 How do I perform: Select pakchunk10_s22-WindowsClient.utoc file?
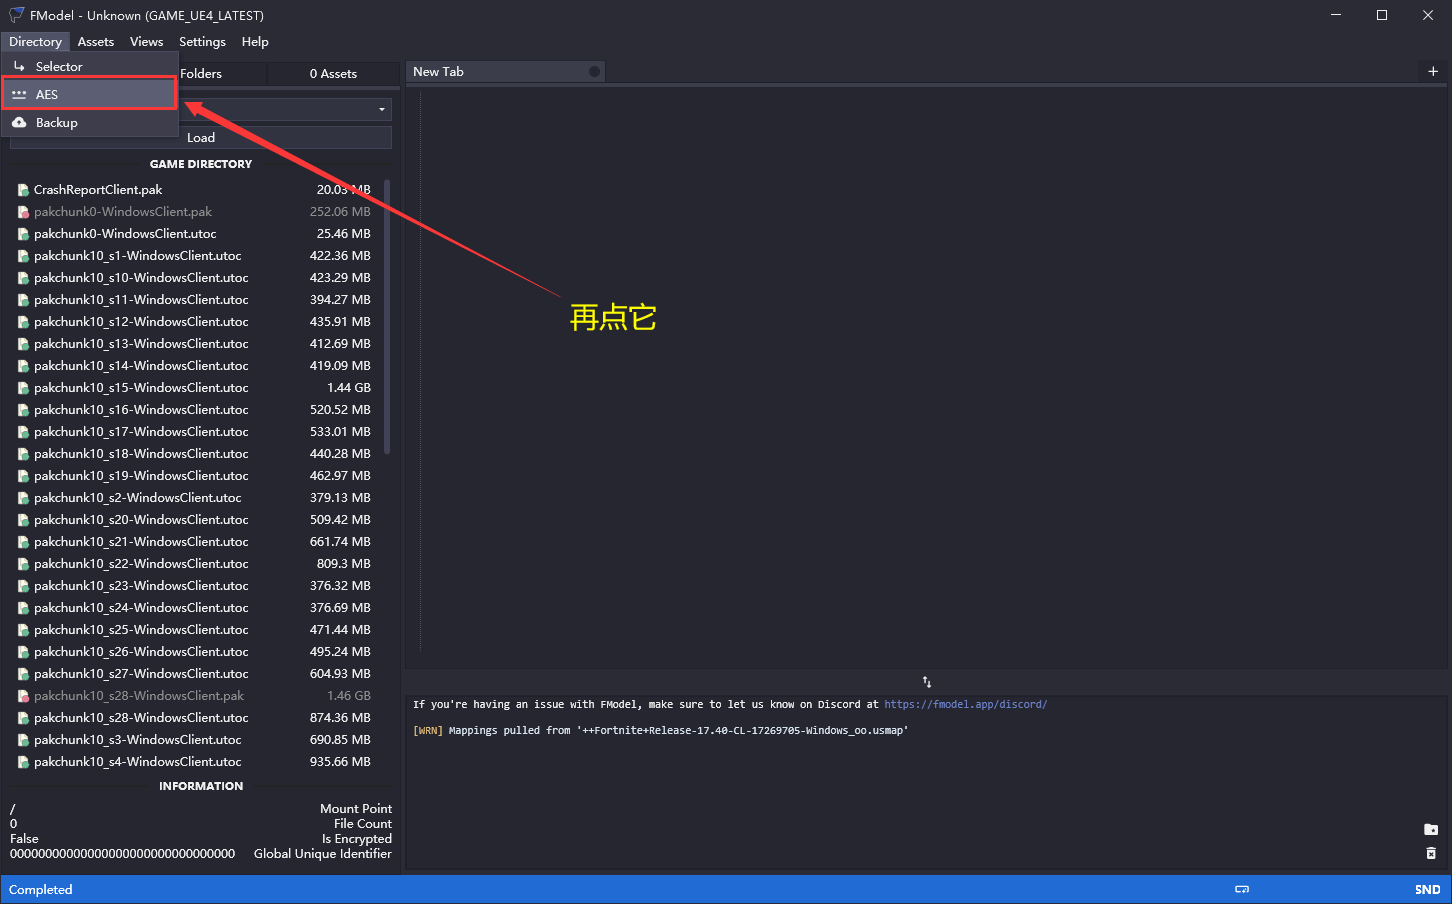pyautogui.click(x=195, y=564)
